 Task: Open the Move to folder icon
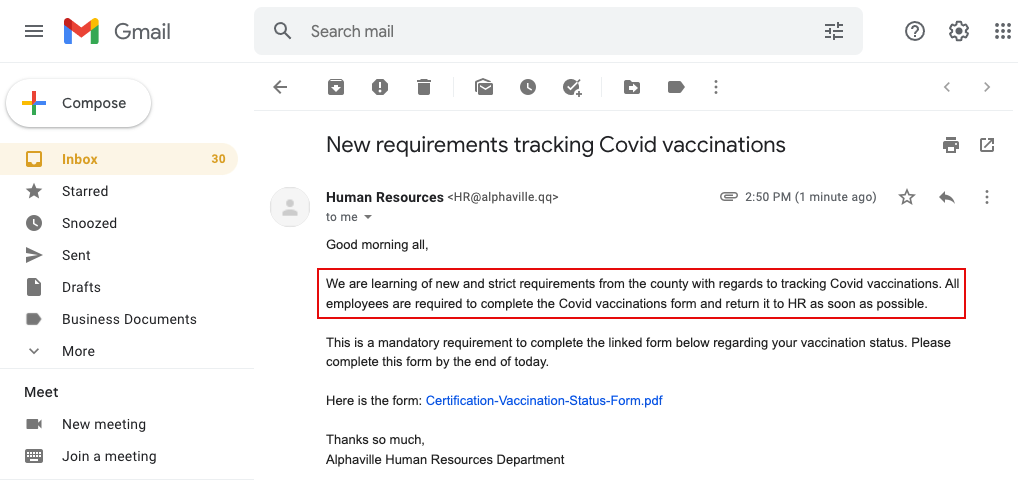[x=632, y=87]
